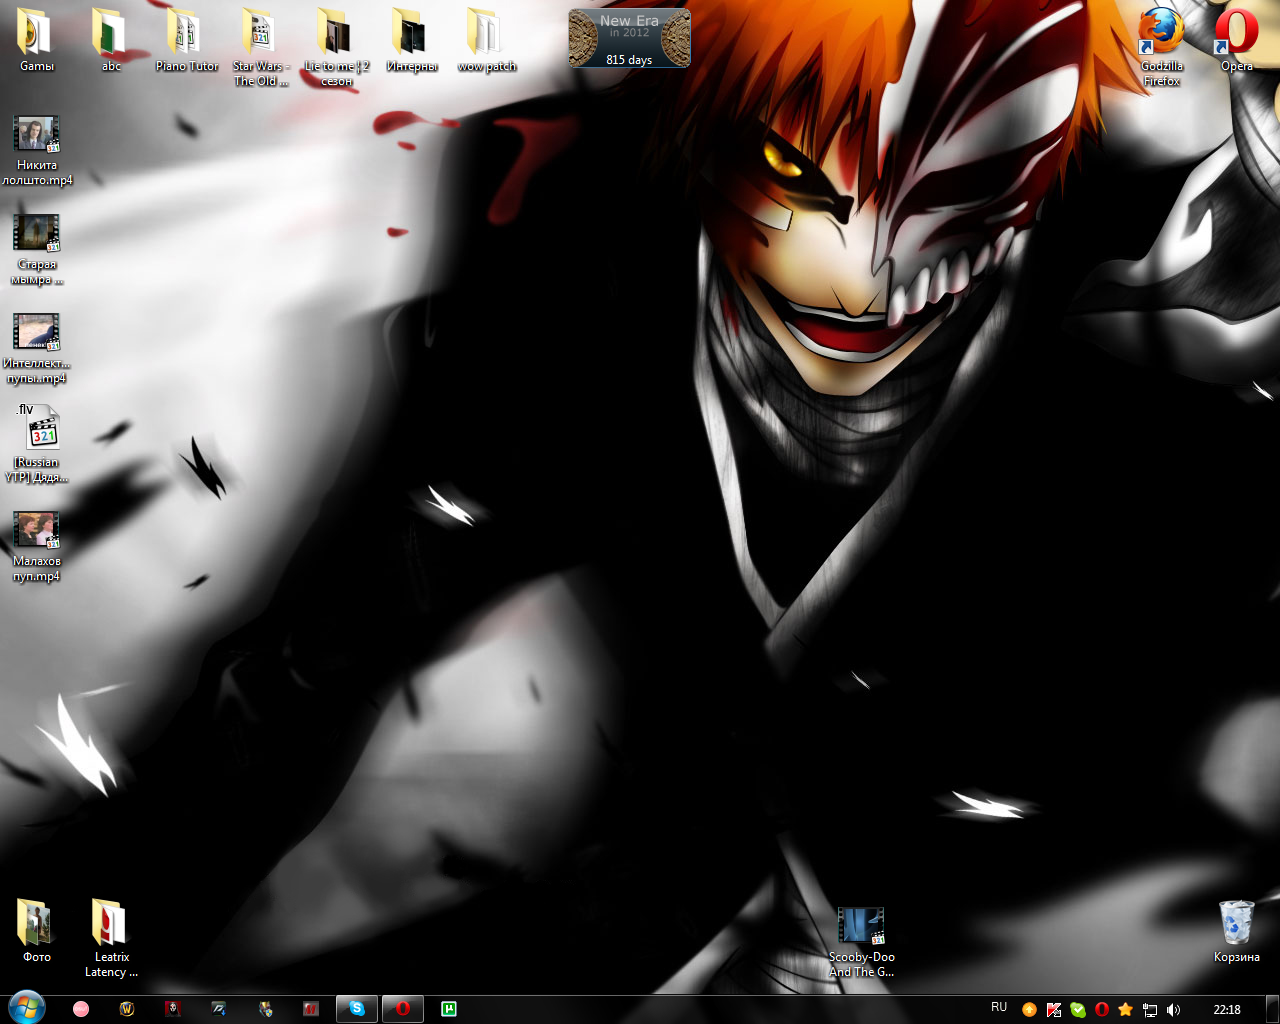
Task: Select the Piano Tutor folder
Action: [186, 40]
